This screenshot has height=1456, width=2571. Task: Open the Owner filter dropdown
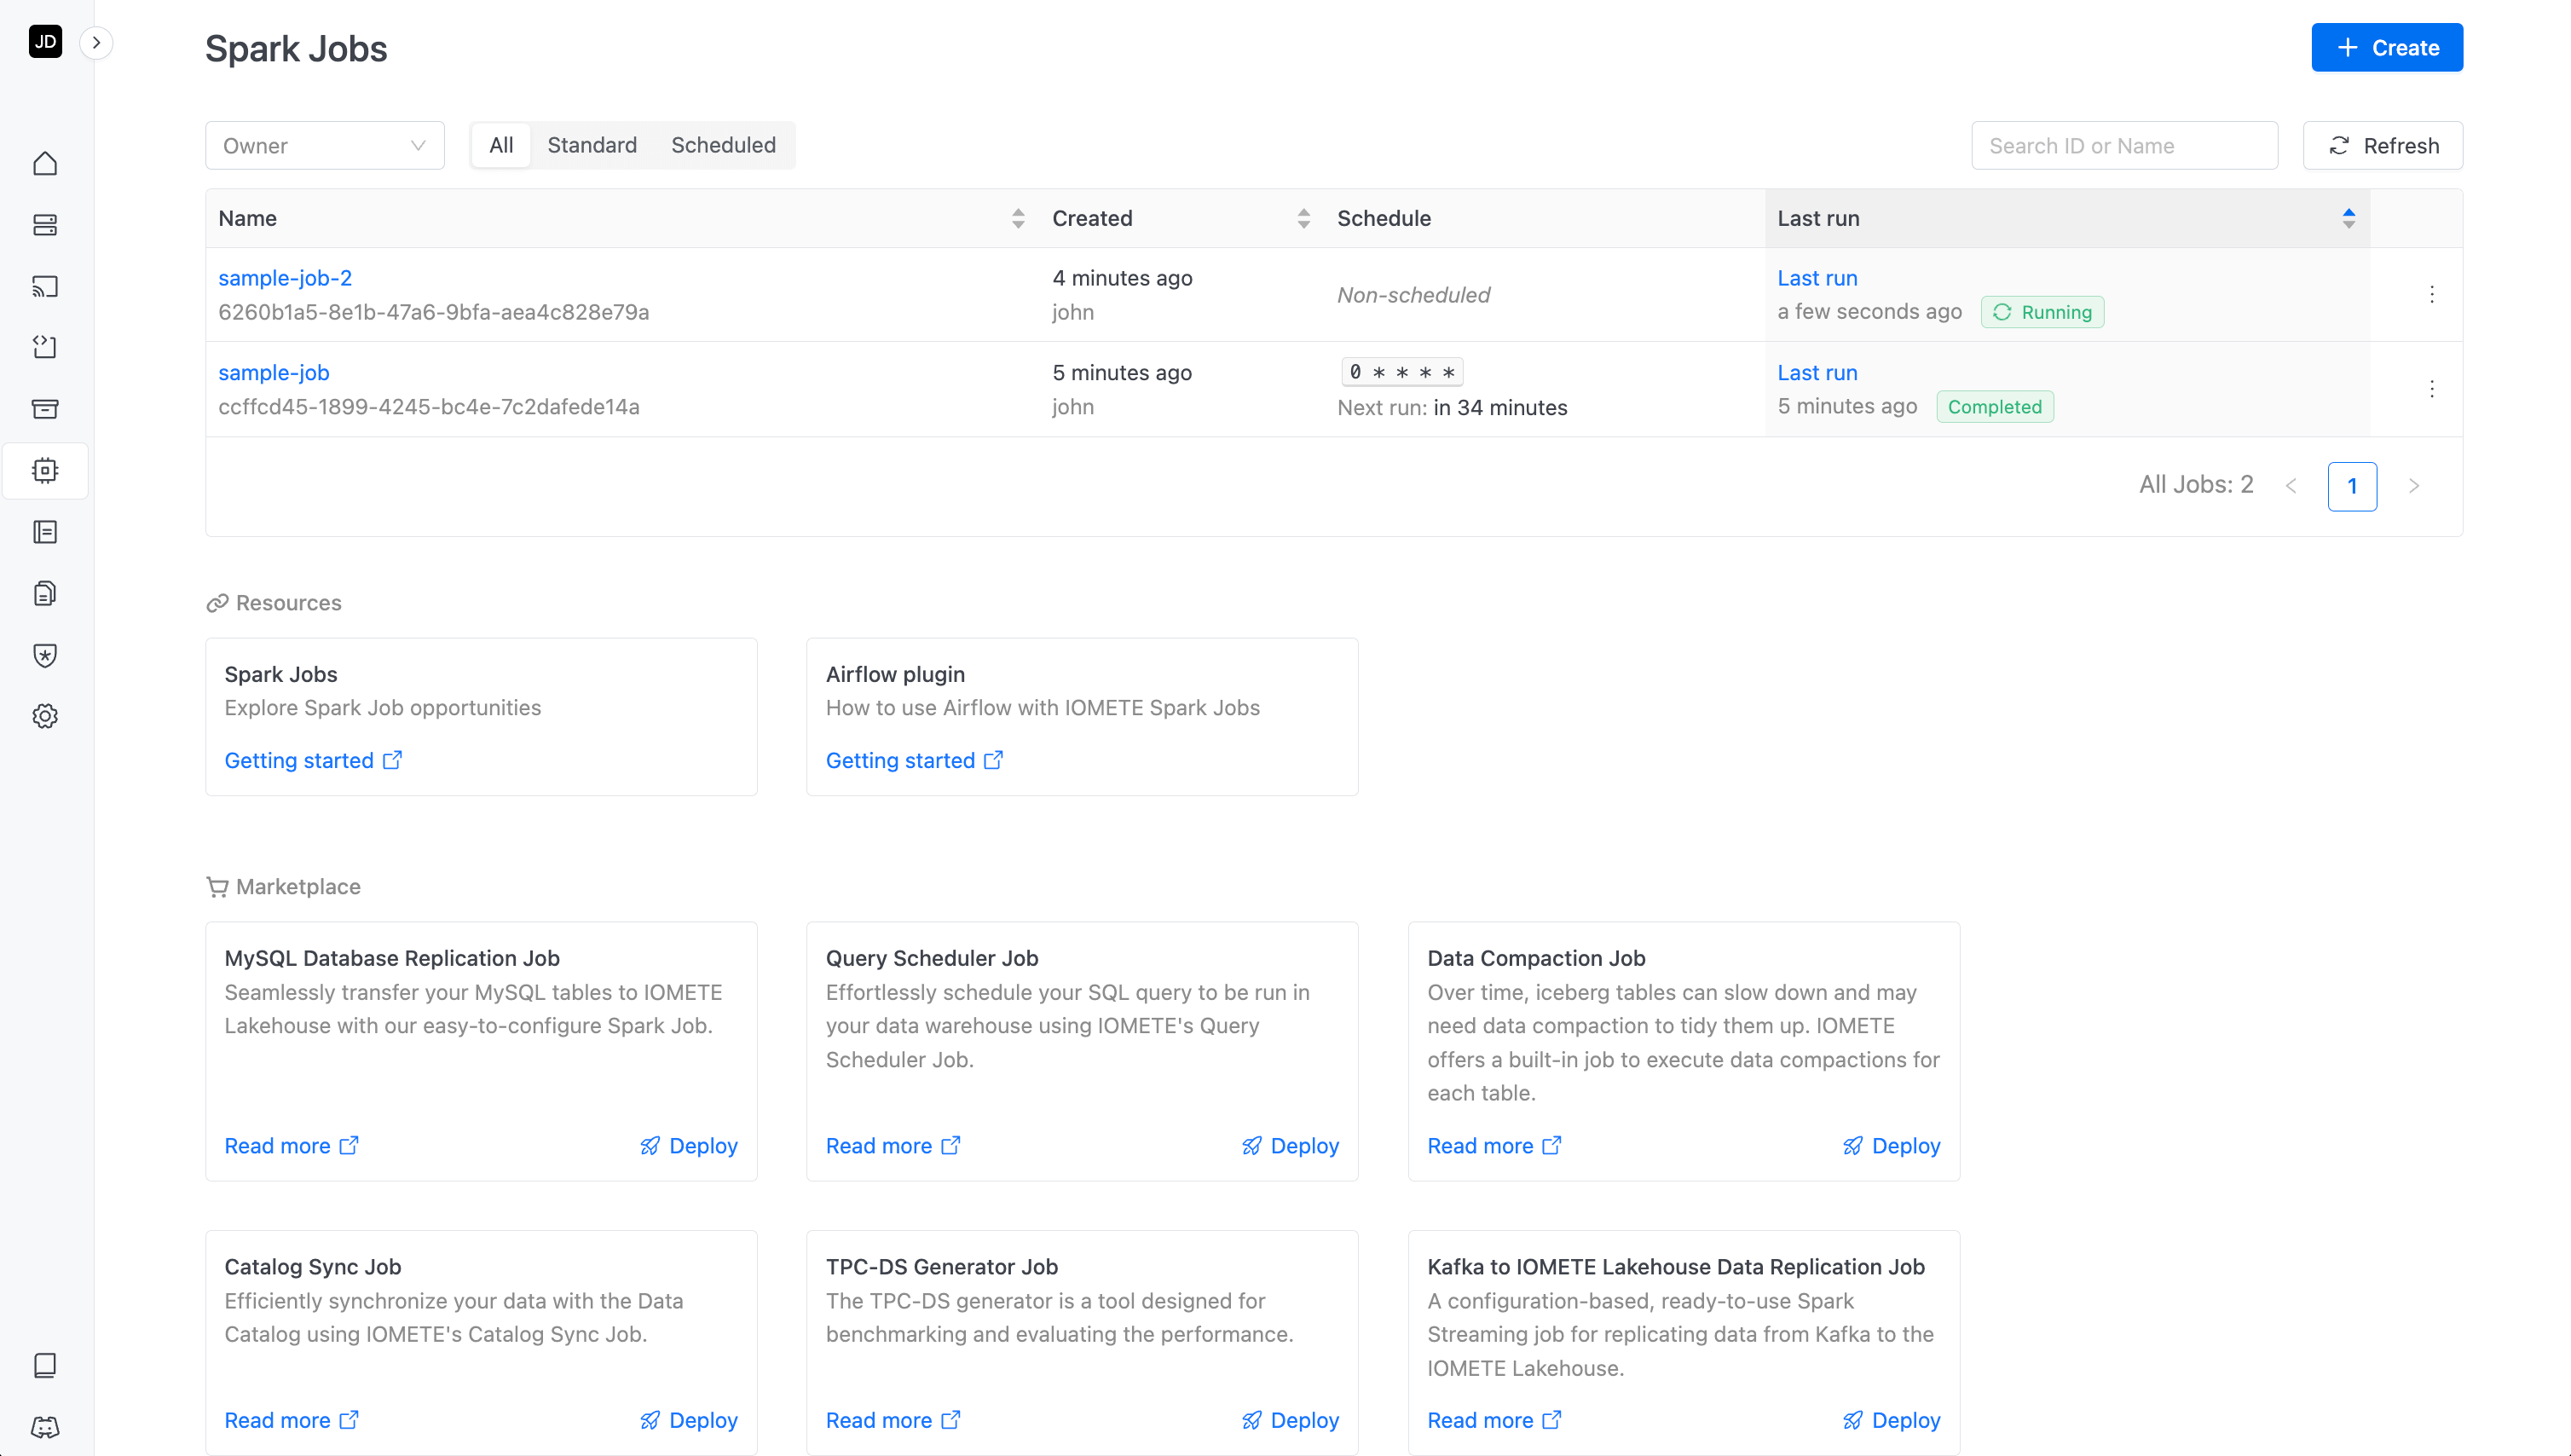(x=325, y=146)
